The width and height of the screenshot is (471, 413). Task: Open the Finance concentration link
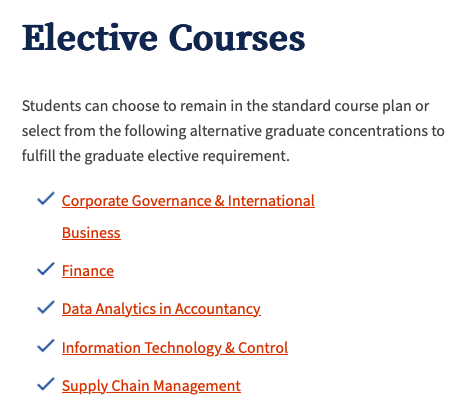click(x=88, y=271)
